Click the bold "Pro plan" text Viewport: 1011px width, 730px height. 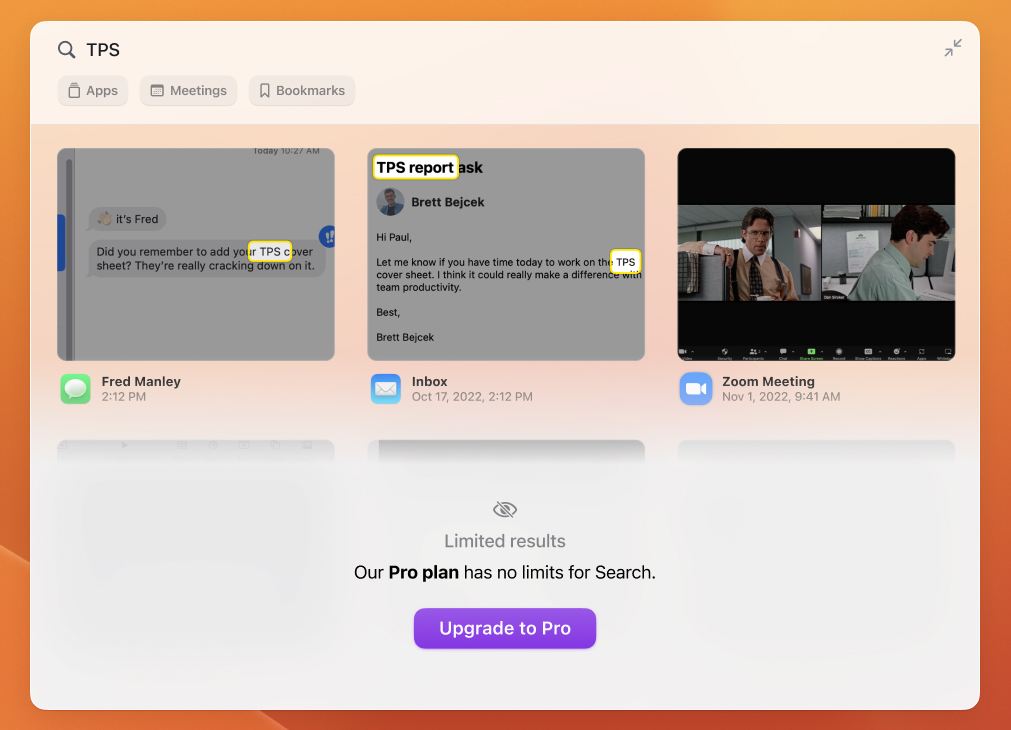pos(423,573)
